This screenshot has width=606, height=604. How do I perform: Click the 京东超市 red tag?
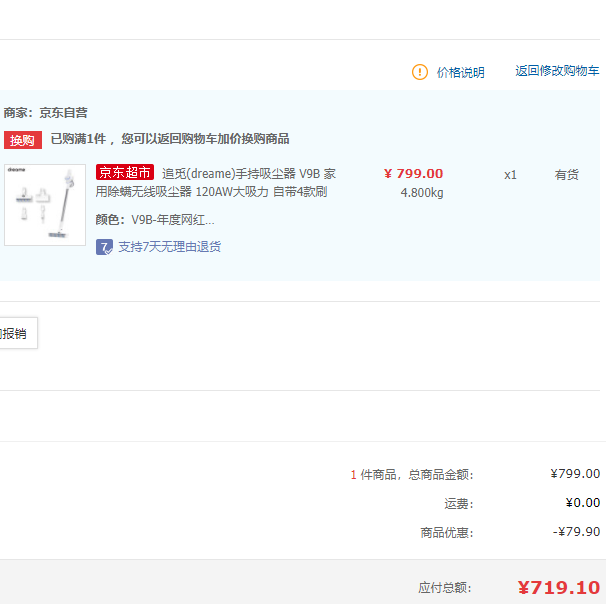125,174
